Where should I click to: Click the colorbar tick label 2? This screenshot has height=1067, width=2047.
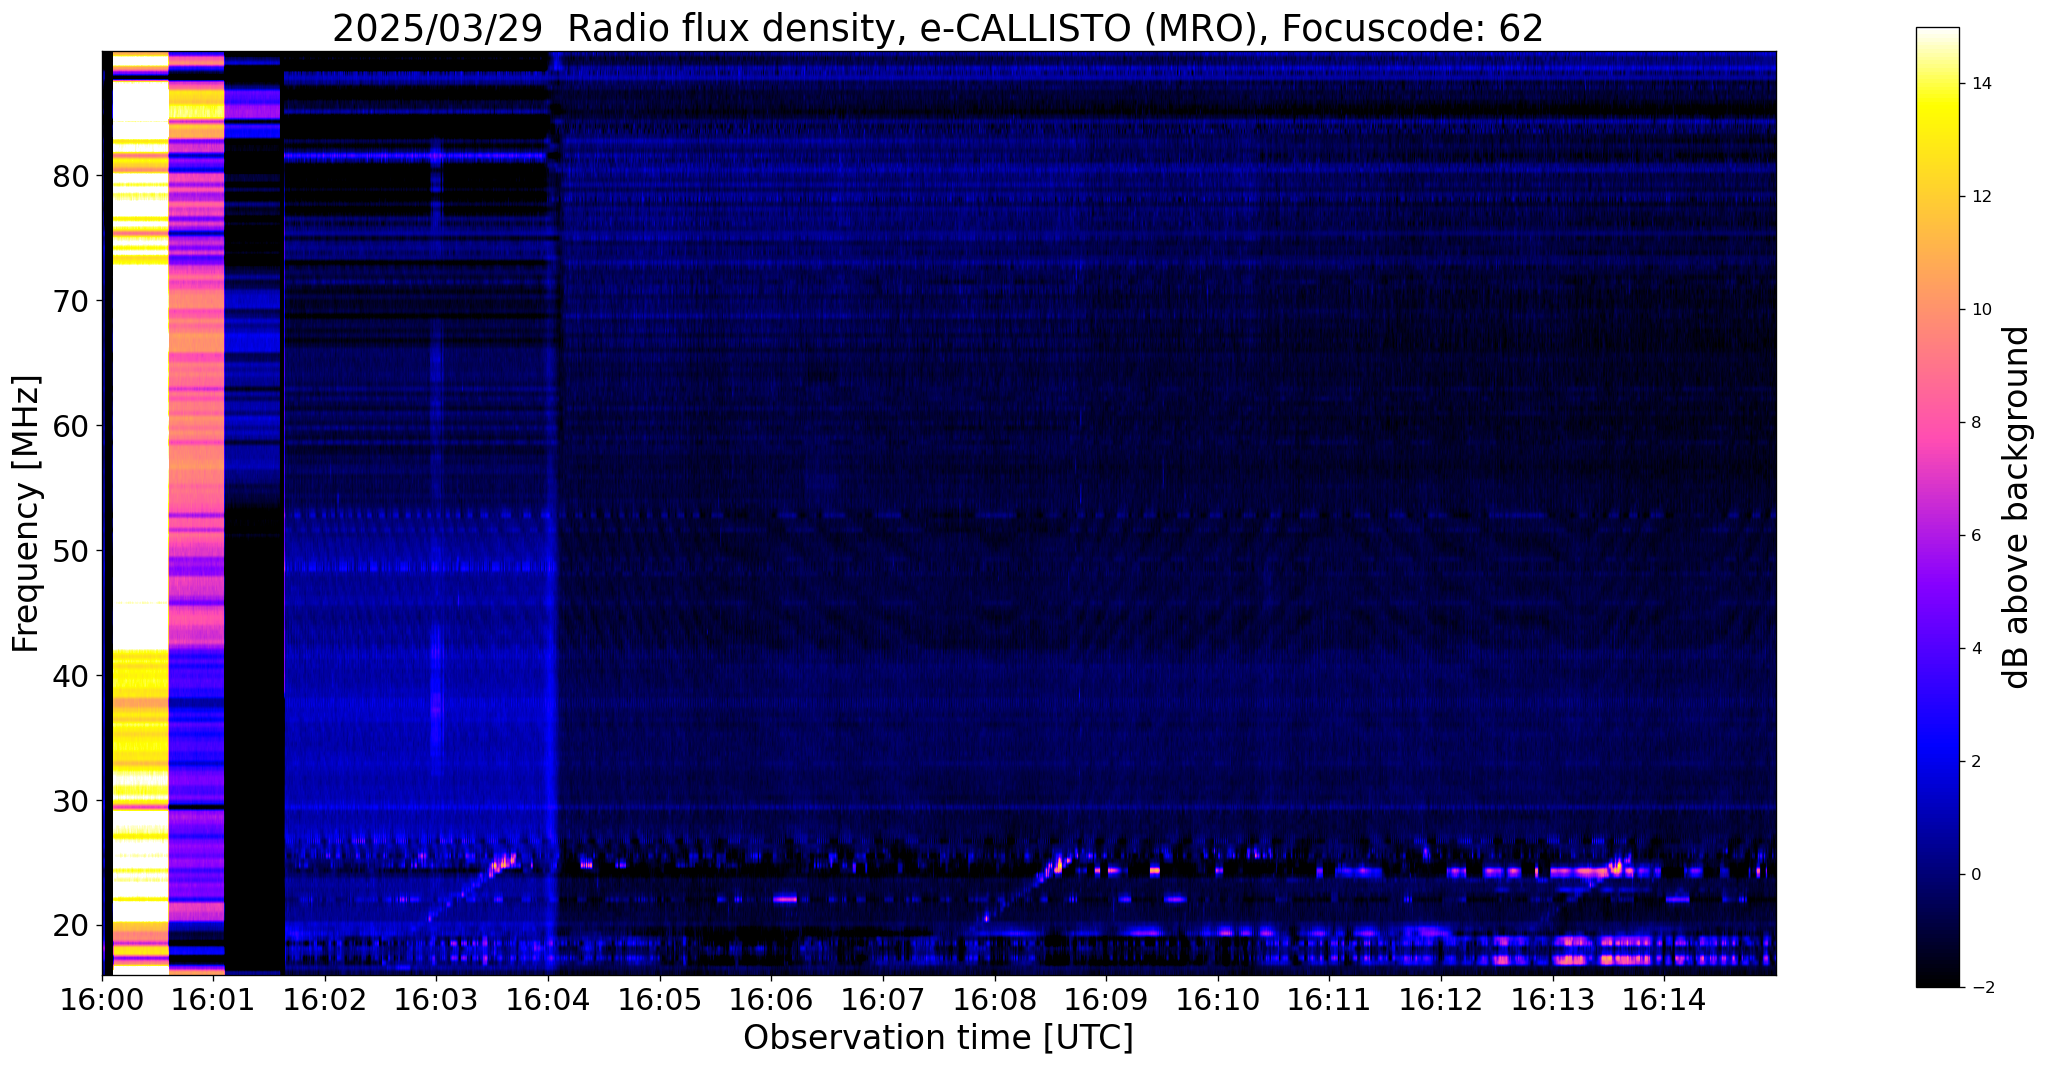(x=1976, y=762)
